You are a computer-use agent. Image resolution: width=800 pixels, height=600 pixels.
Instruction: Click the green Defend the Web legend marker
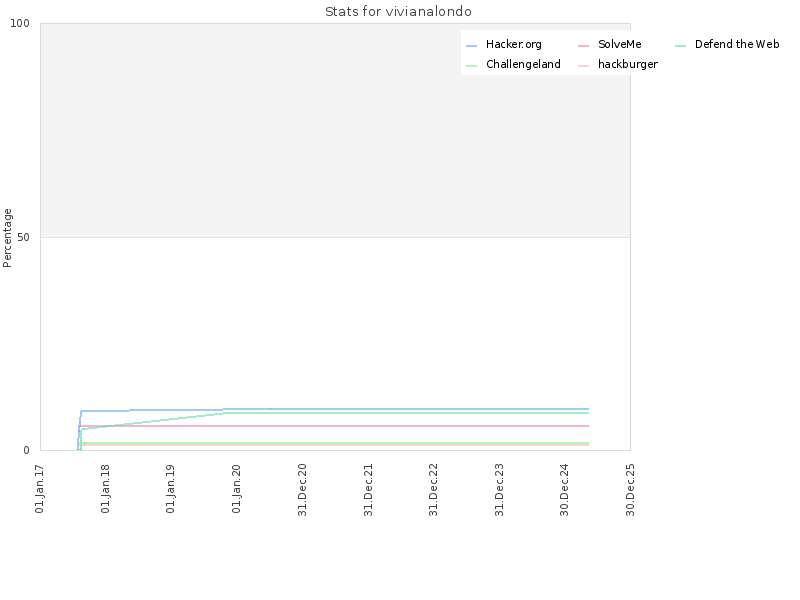(x=680, y=46)
